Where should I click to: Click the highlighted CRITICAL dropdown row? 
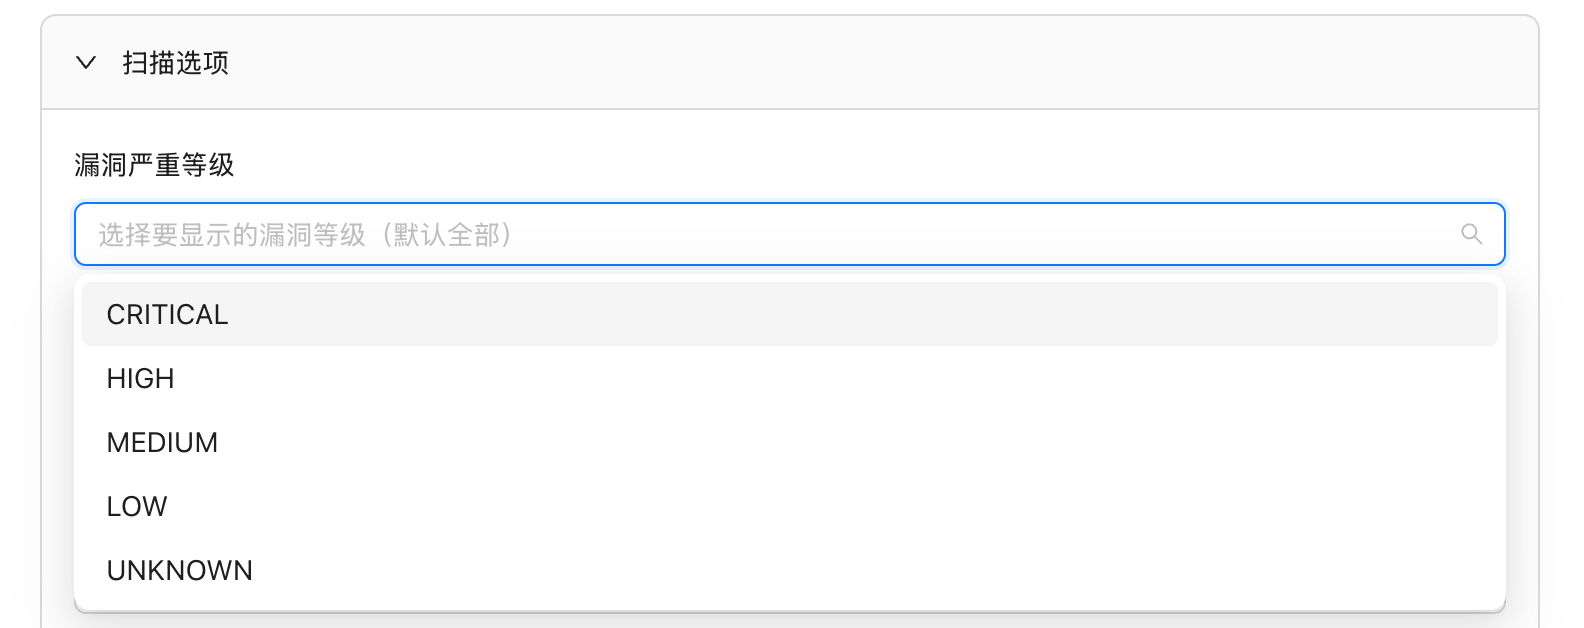coord(790,314)
